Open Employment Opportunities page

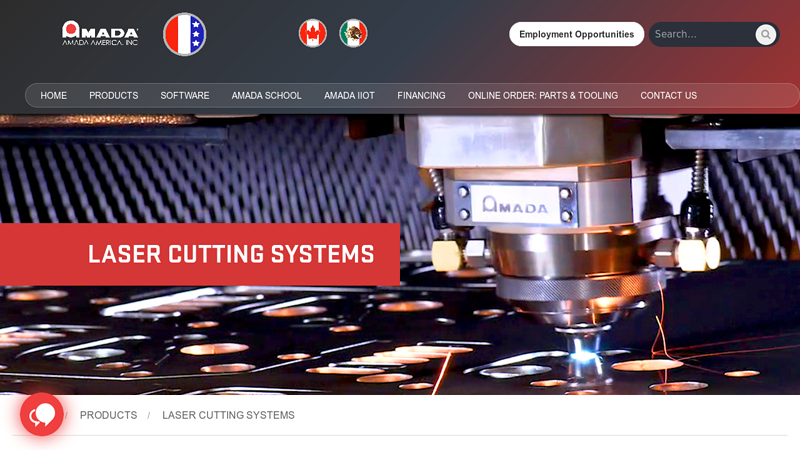point(577,34)
